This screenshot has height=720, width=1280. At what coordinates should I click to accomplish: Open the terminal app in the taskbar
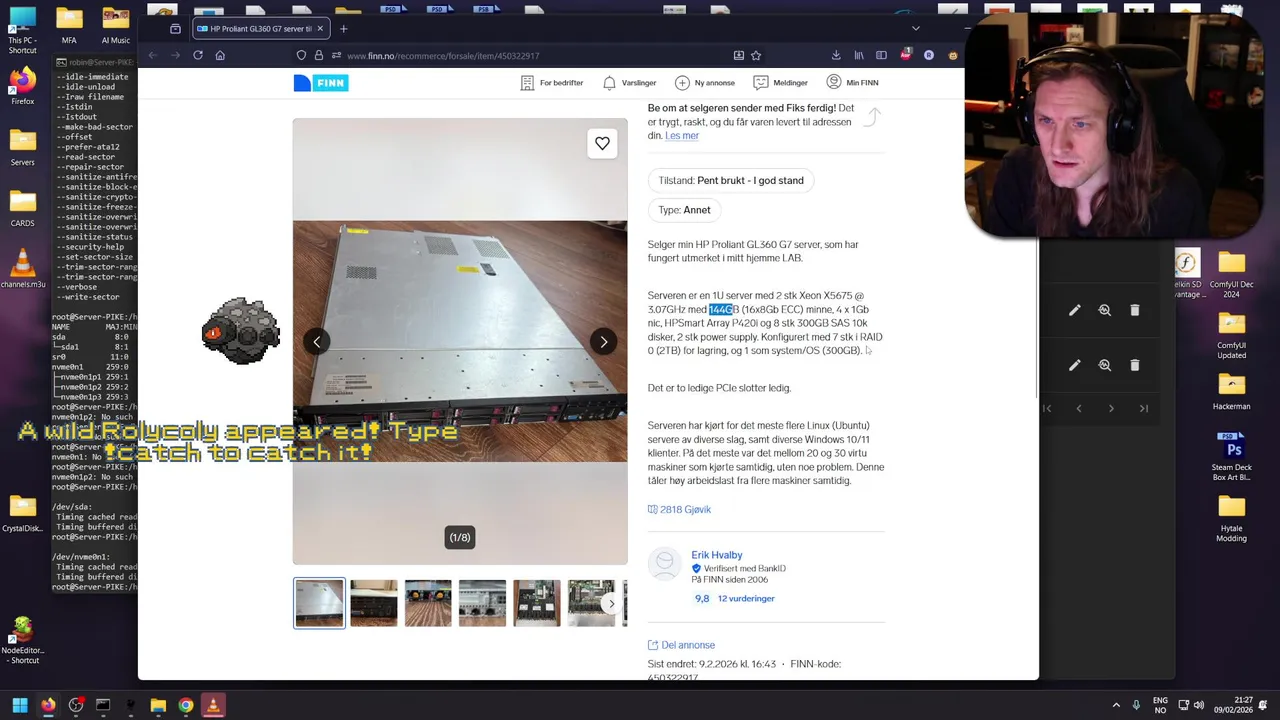click(x=103, y=705)
